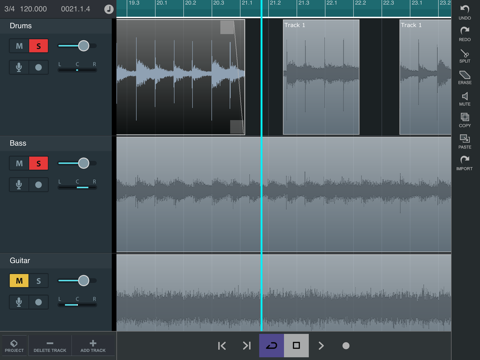Image resolution: width=480 pixels, height=360 pixels.
Task: Unmute the Guitar track
Action: [x=19, y=281]
